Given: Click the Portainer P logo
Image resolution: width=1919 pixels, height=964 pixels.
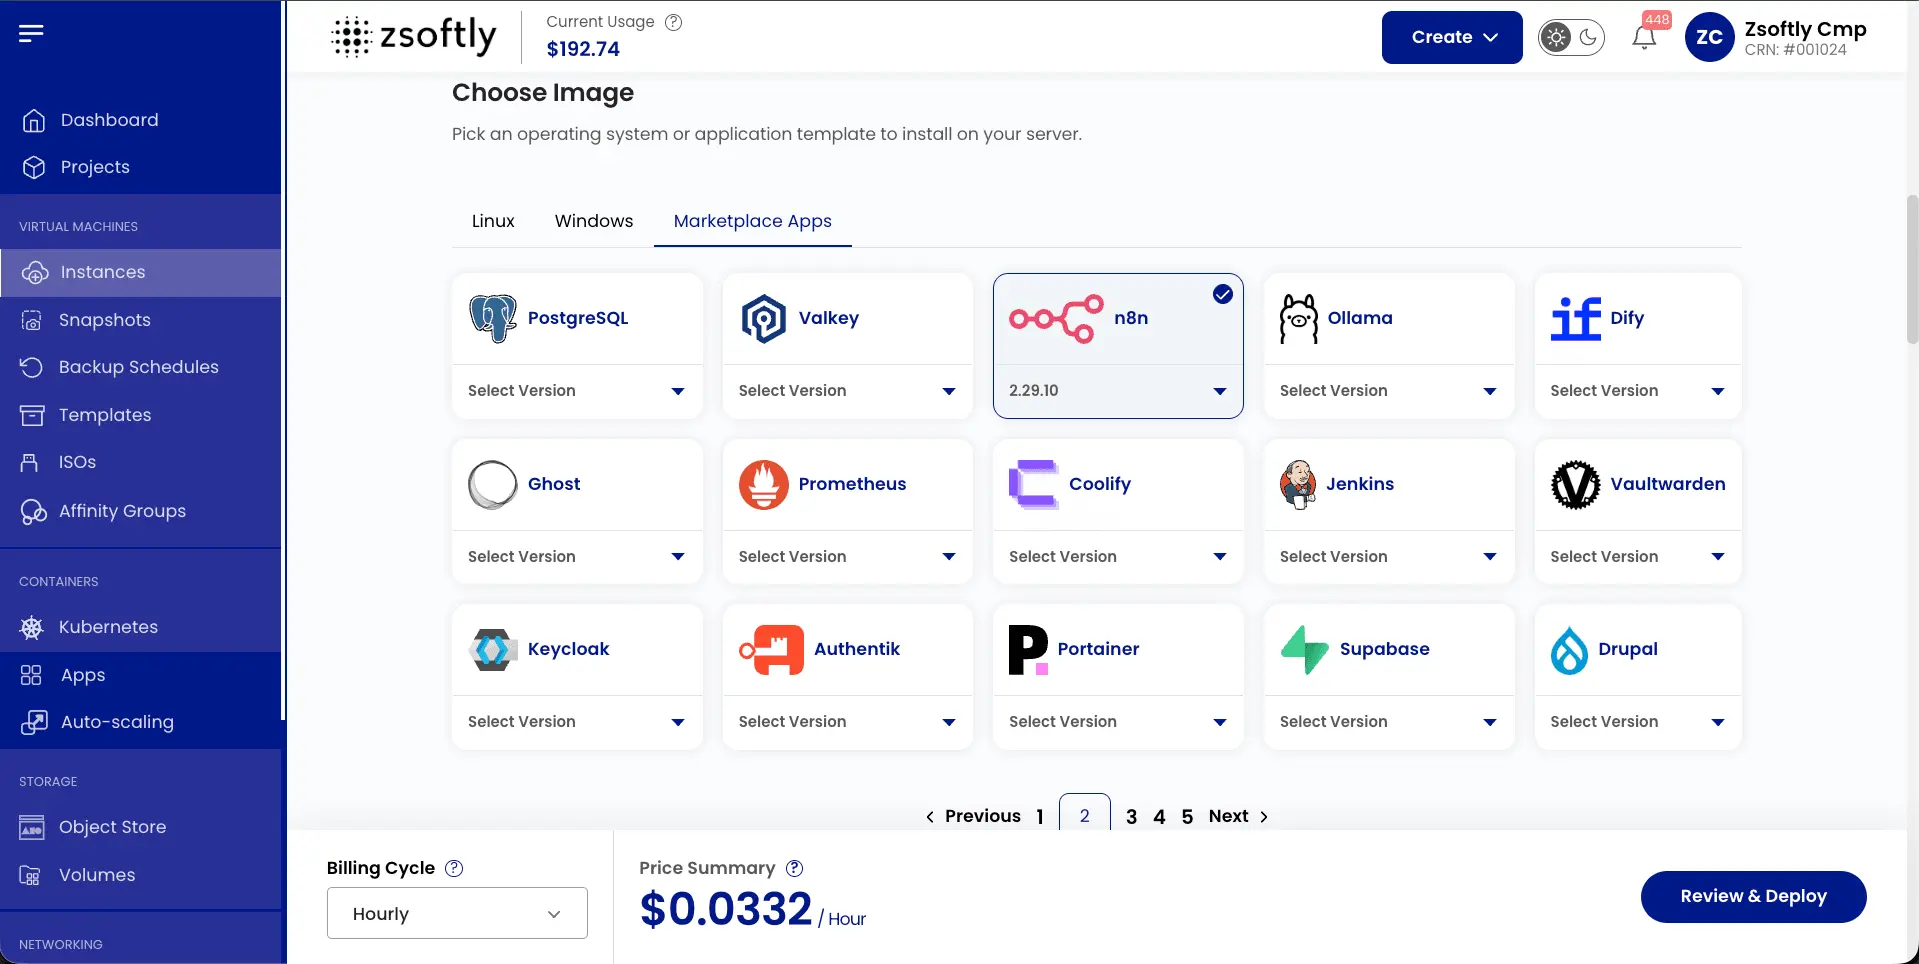Looking at the screenshot, I should pyautogui.click(x=1028, y=650).
